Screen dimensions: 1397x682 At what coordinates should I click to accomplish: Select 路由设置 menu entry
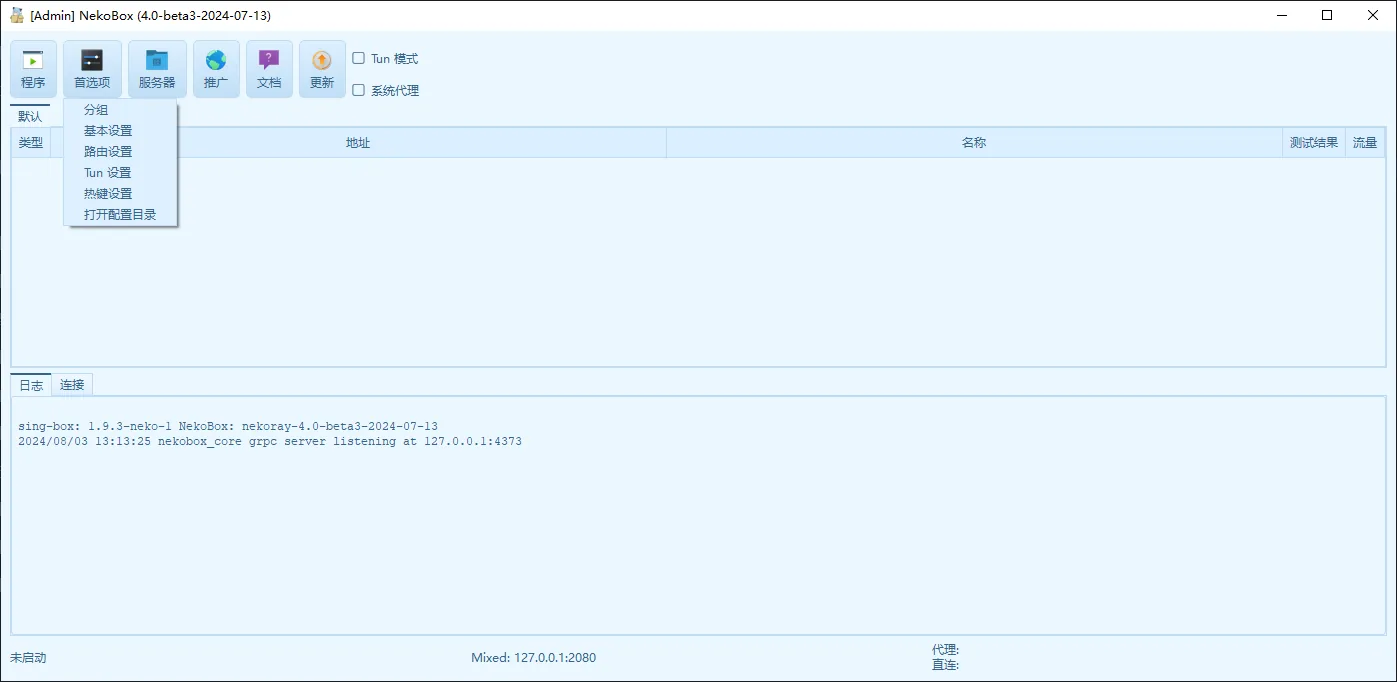pyautogui.click(x=120, y=152)
